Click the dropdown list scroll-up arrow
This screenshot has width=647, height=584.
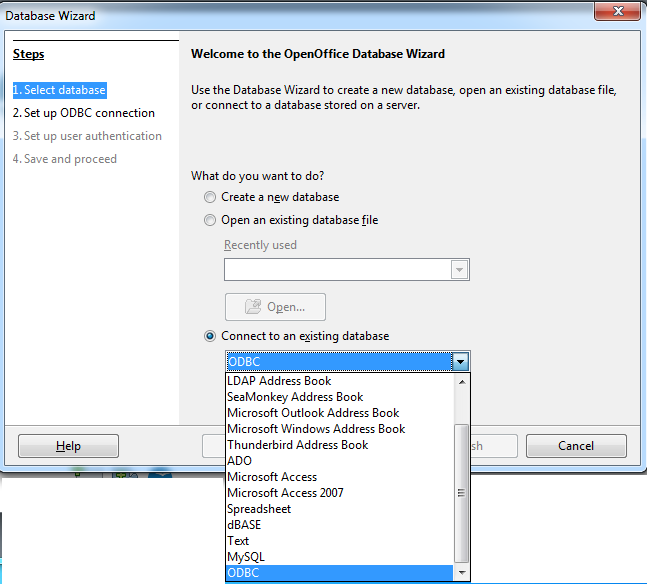tap(462, 382)
